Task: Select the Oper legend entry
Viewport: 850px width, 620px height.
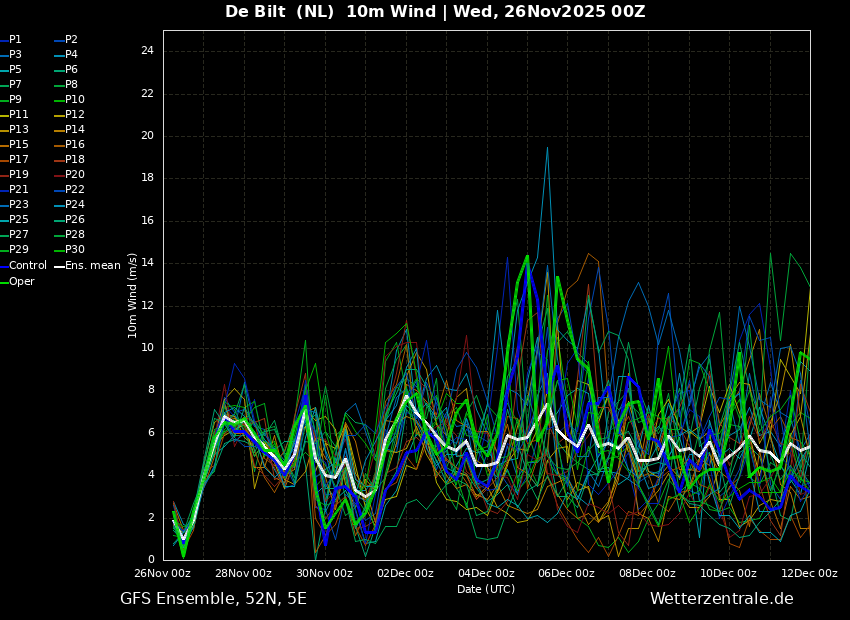Action: (17, 281)
